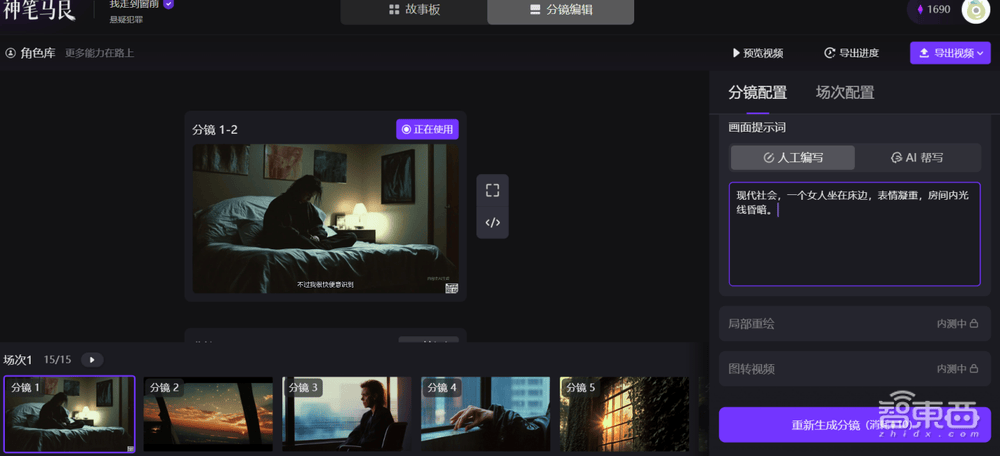The height and width of the screenshot is (456, 1000).
Task: Open the 角色库 character library
Action: click(34, 53)
